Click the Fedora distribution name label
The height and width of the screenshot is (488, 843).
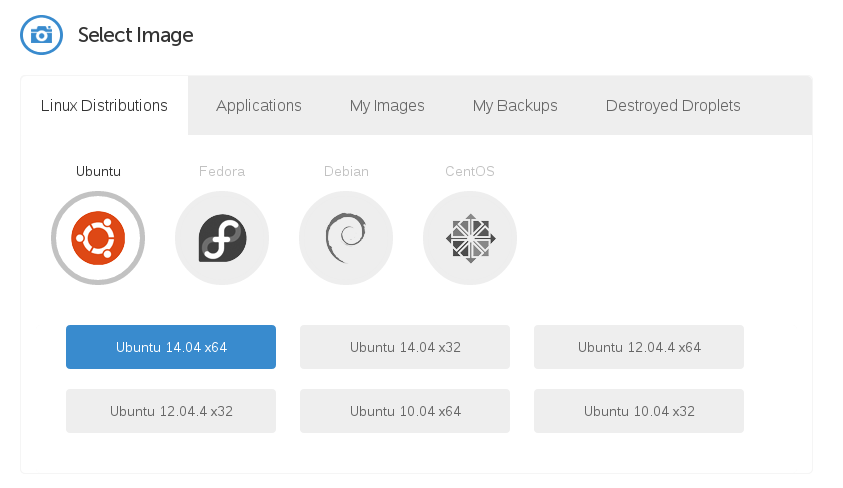tap(222, 171)
